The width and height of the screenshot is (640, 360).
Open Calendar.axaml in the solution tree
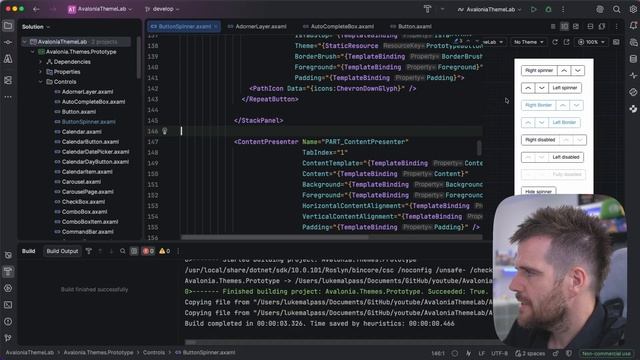pyautogui.click(x=82, y=132)
